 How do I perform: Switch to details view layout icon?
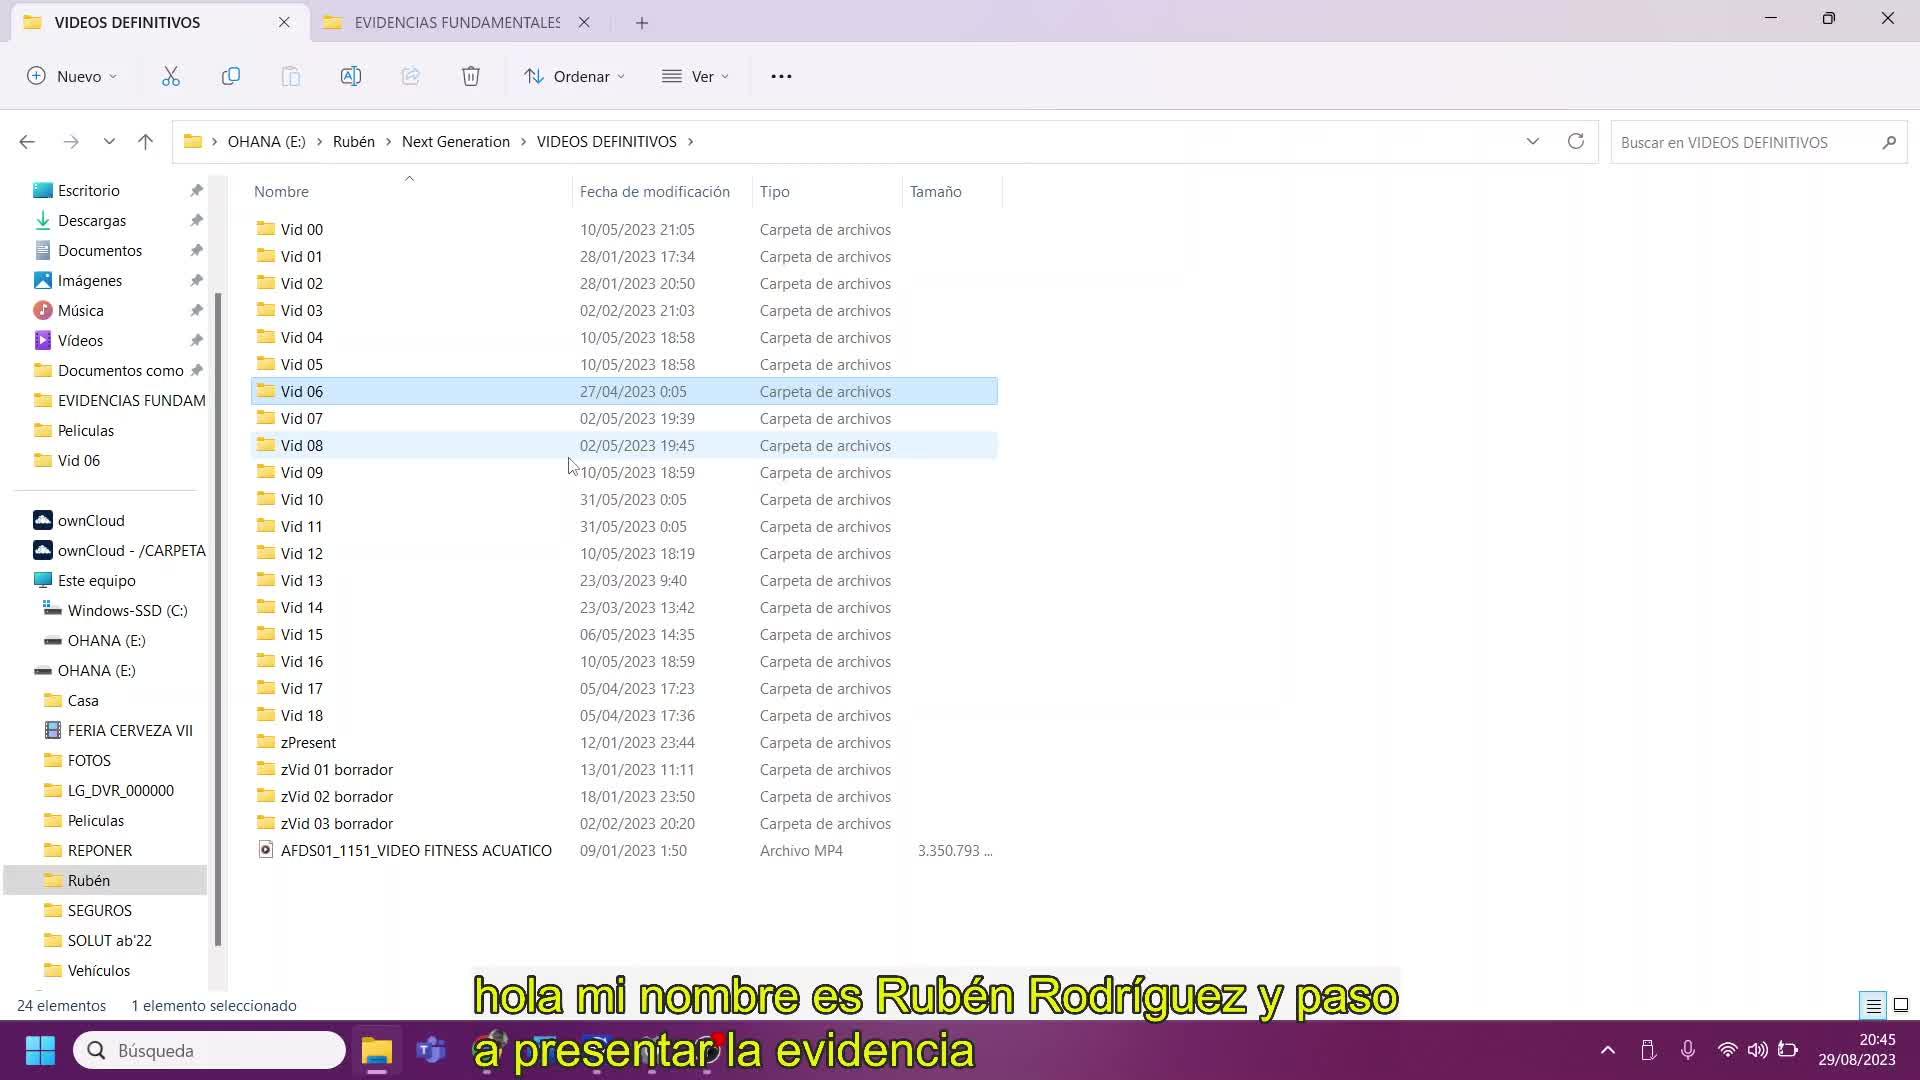pyautogui.click(x=1873, y=1005)
